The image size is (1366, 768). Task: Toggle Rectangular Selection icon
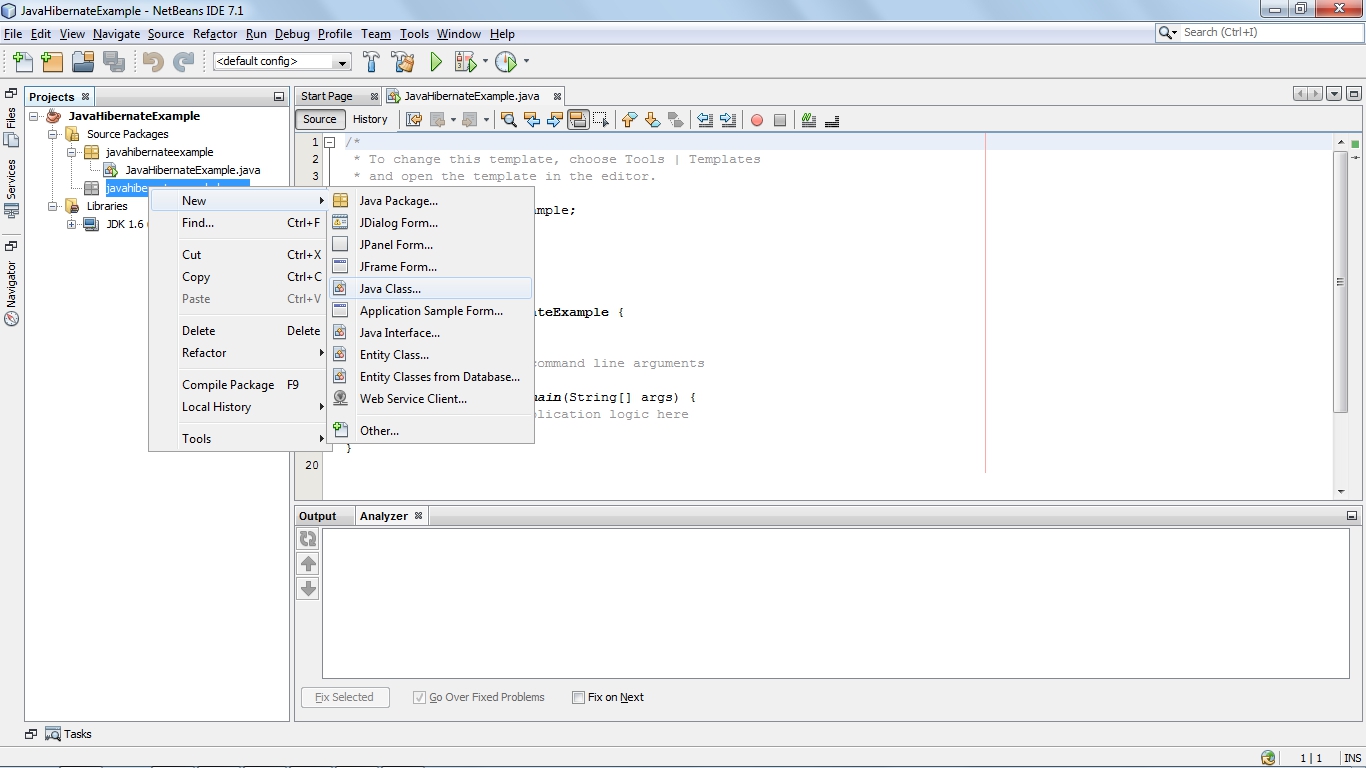point(601,120)
